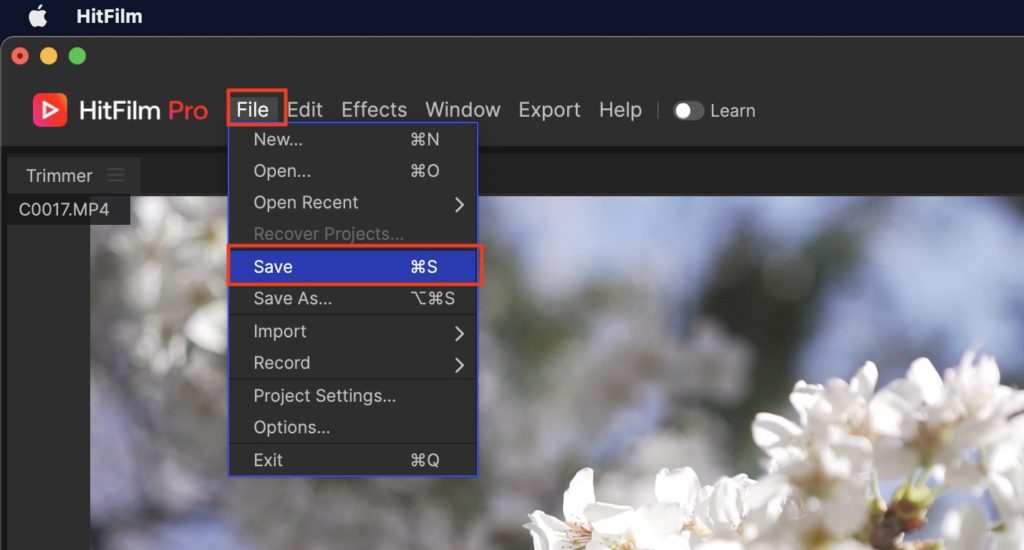Select Save As... menu entry

tap(353, 299)
